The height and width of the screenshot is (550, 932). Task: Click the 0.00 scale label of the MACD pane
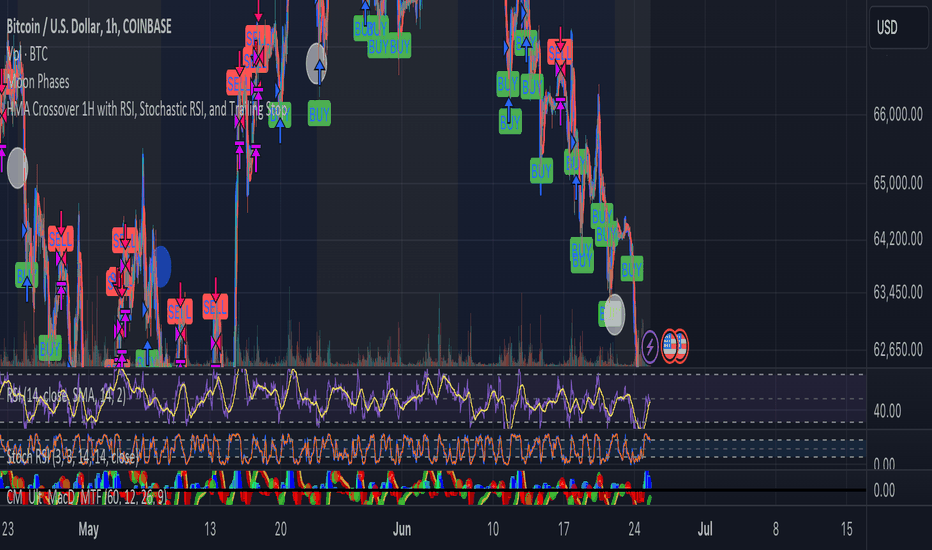pyautogui.click(x=884, y=489)
